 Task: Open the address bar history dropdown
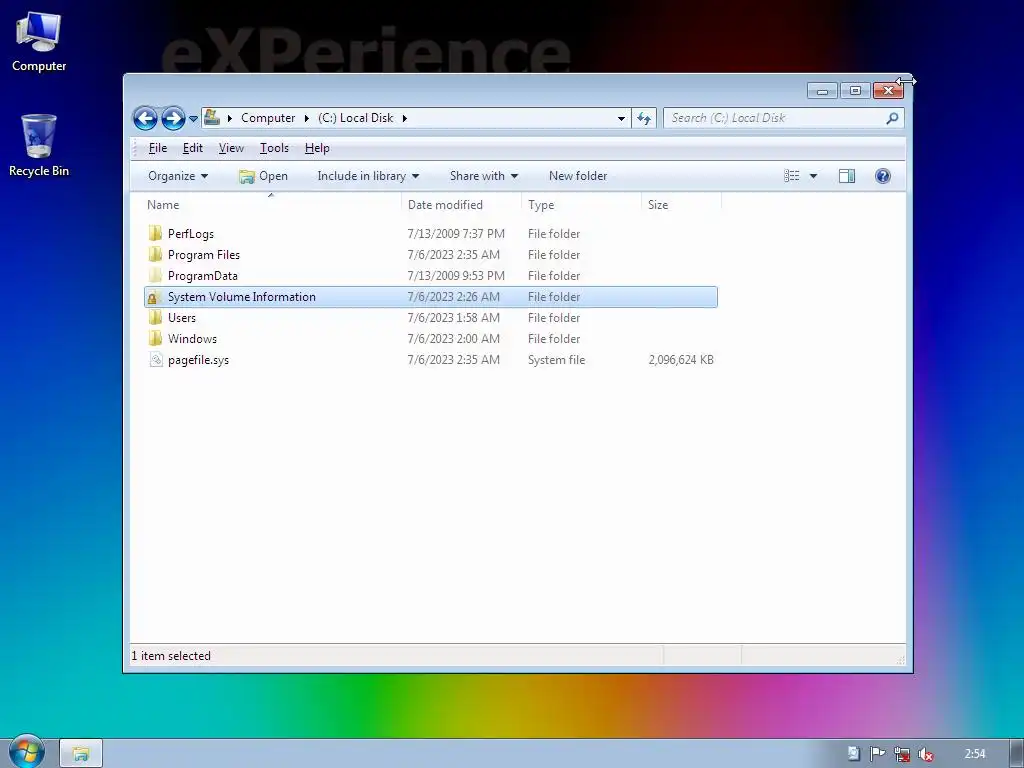621,118
